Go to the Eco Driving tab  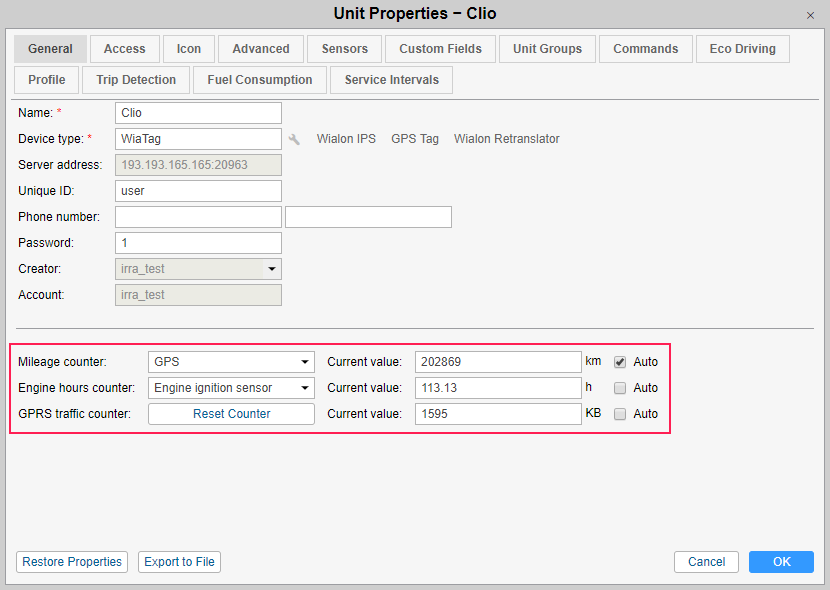(742, 49)
